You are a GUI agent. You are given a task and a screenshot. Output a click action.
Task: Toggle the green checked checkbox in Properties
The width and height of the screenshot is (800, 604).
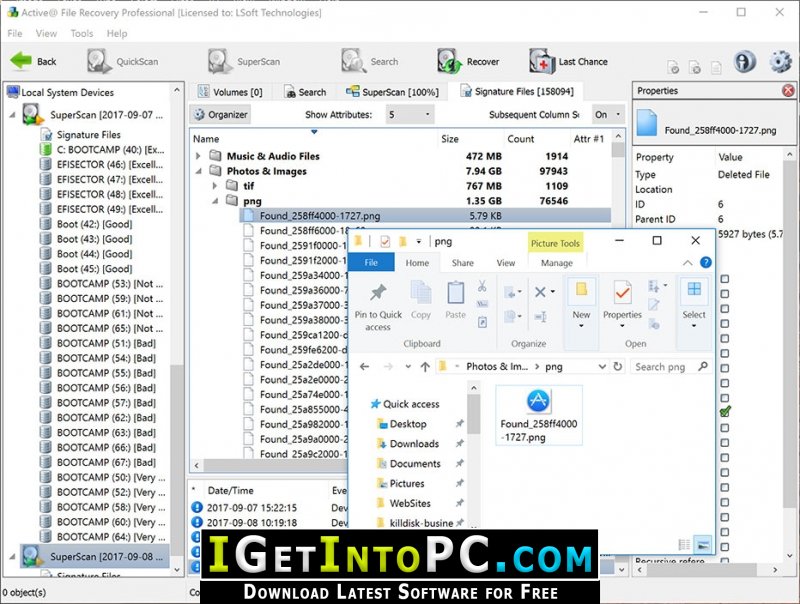click(x=725, y=412)
